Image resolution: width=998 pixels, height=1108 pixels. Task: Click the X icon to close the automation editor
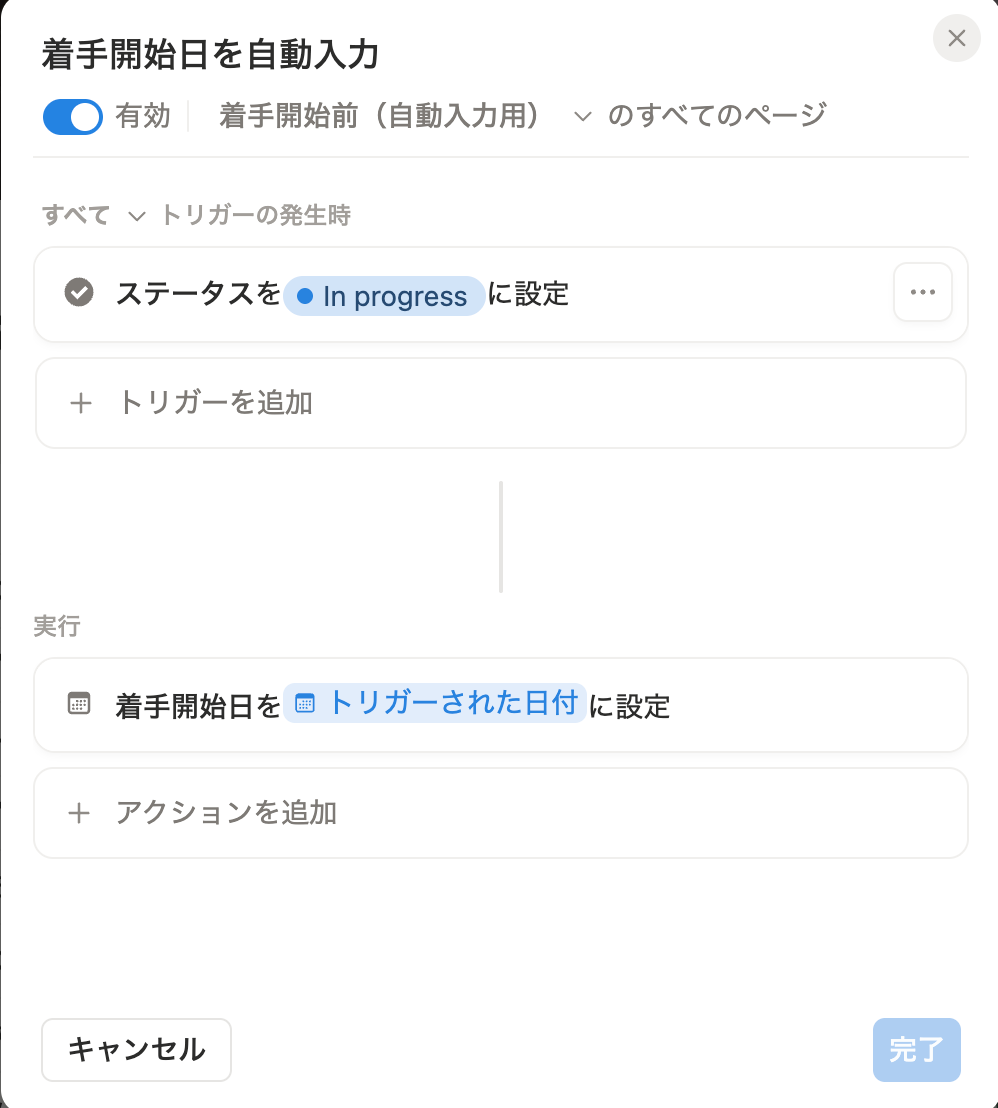[x=956, y=38]
